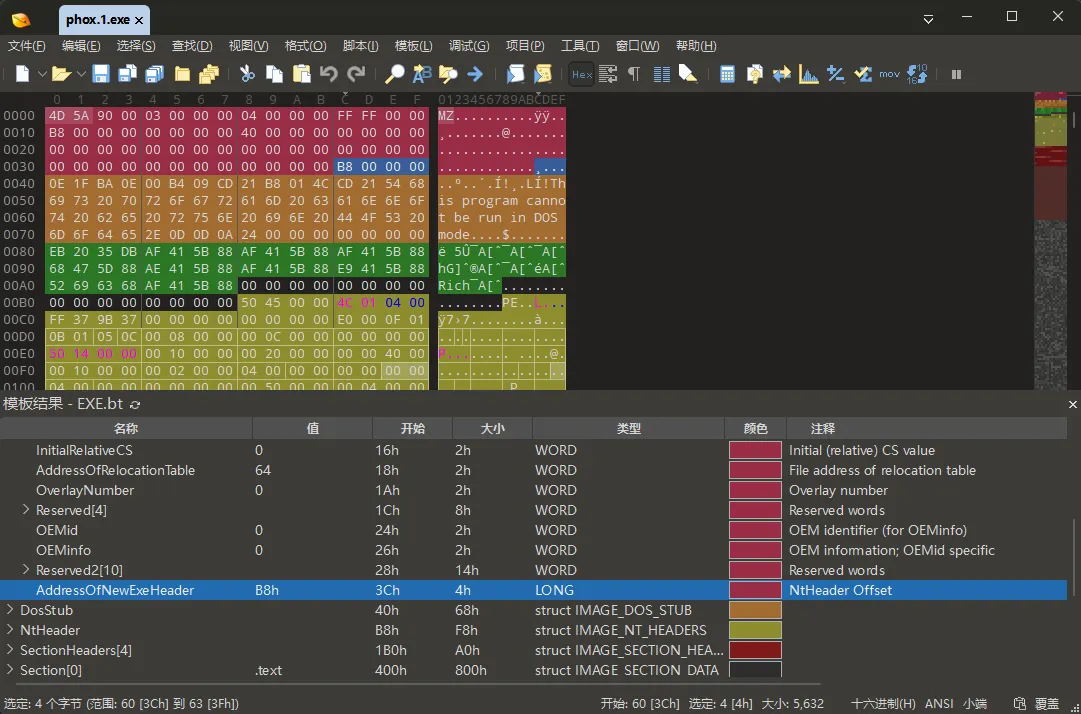Image resolution: width=1081 pixels, height=714 pixels.
Task: Click the DosStub orange color swatch
Action: click(x=756, y=610)
